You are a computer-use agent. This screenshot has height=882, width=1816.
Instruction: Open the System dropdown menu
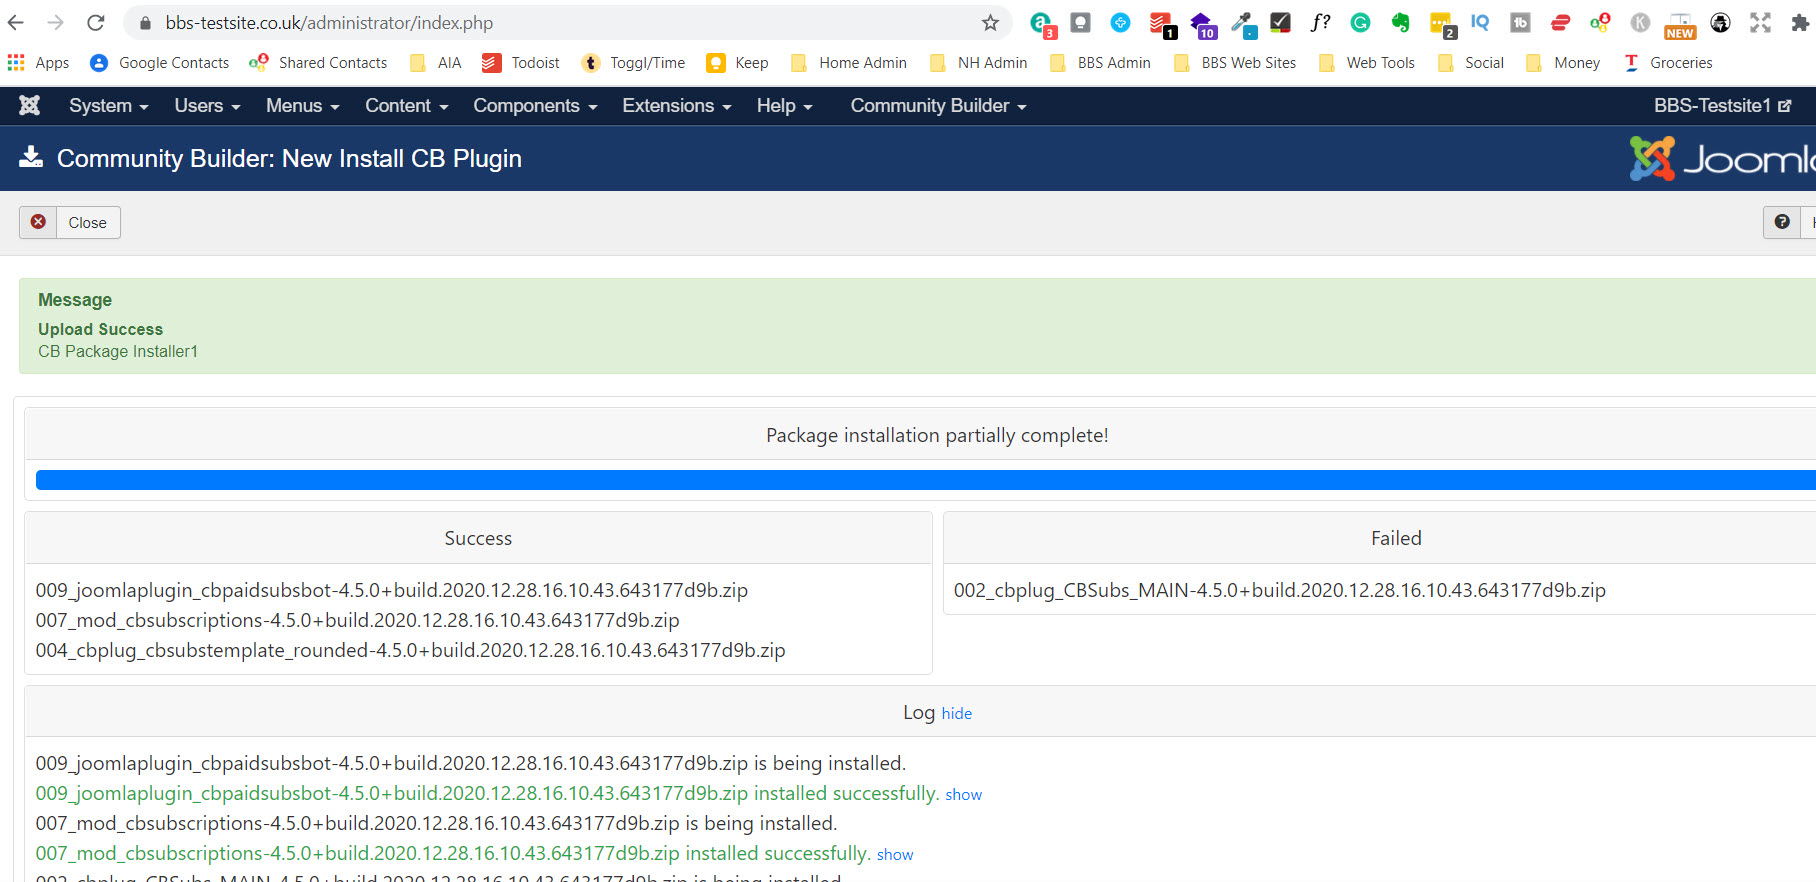pos(108,105)
